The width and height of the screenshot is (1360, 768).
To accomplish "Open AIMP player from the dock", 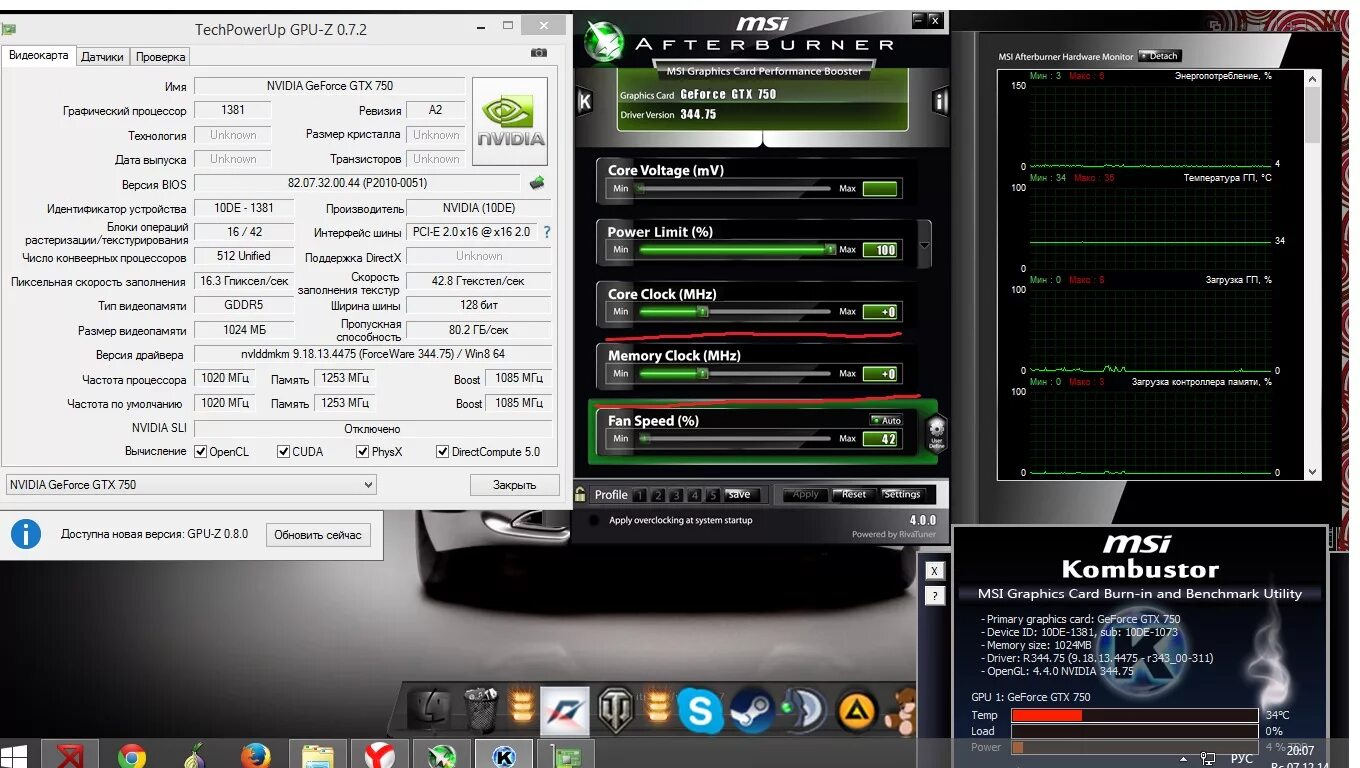I will (857, 712).
